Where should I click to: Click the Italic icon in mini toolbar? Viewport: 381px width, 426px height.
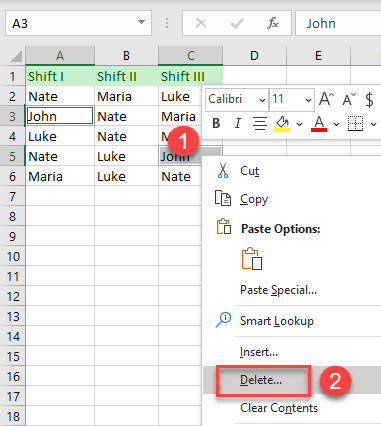[238, 124]
